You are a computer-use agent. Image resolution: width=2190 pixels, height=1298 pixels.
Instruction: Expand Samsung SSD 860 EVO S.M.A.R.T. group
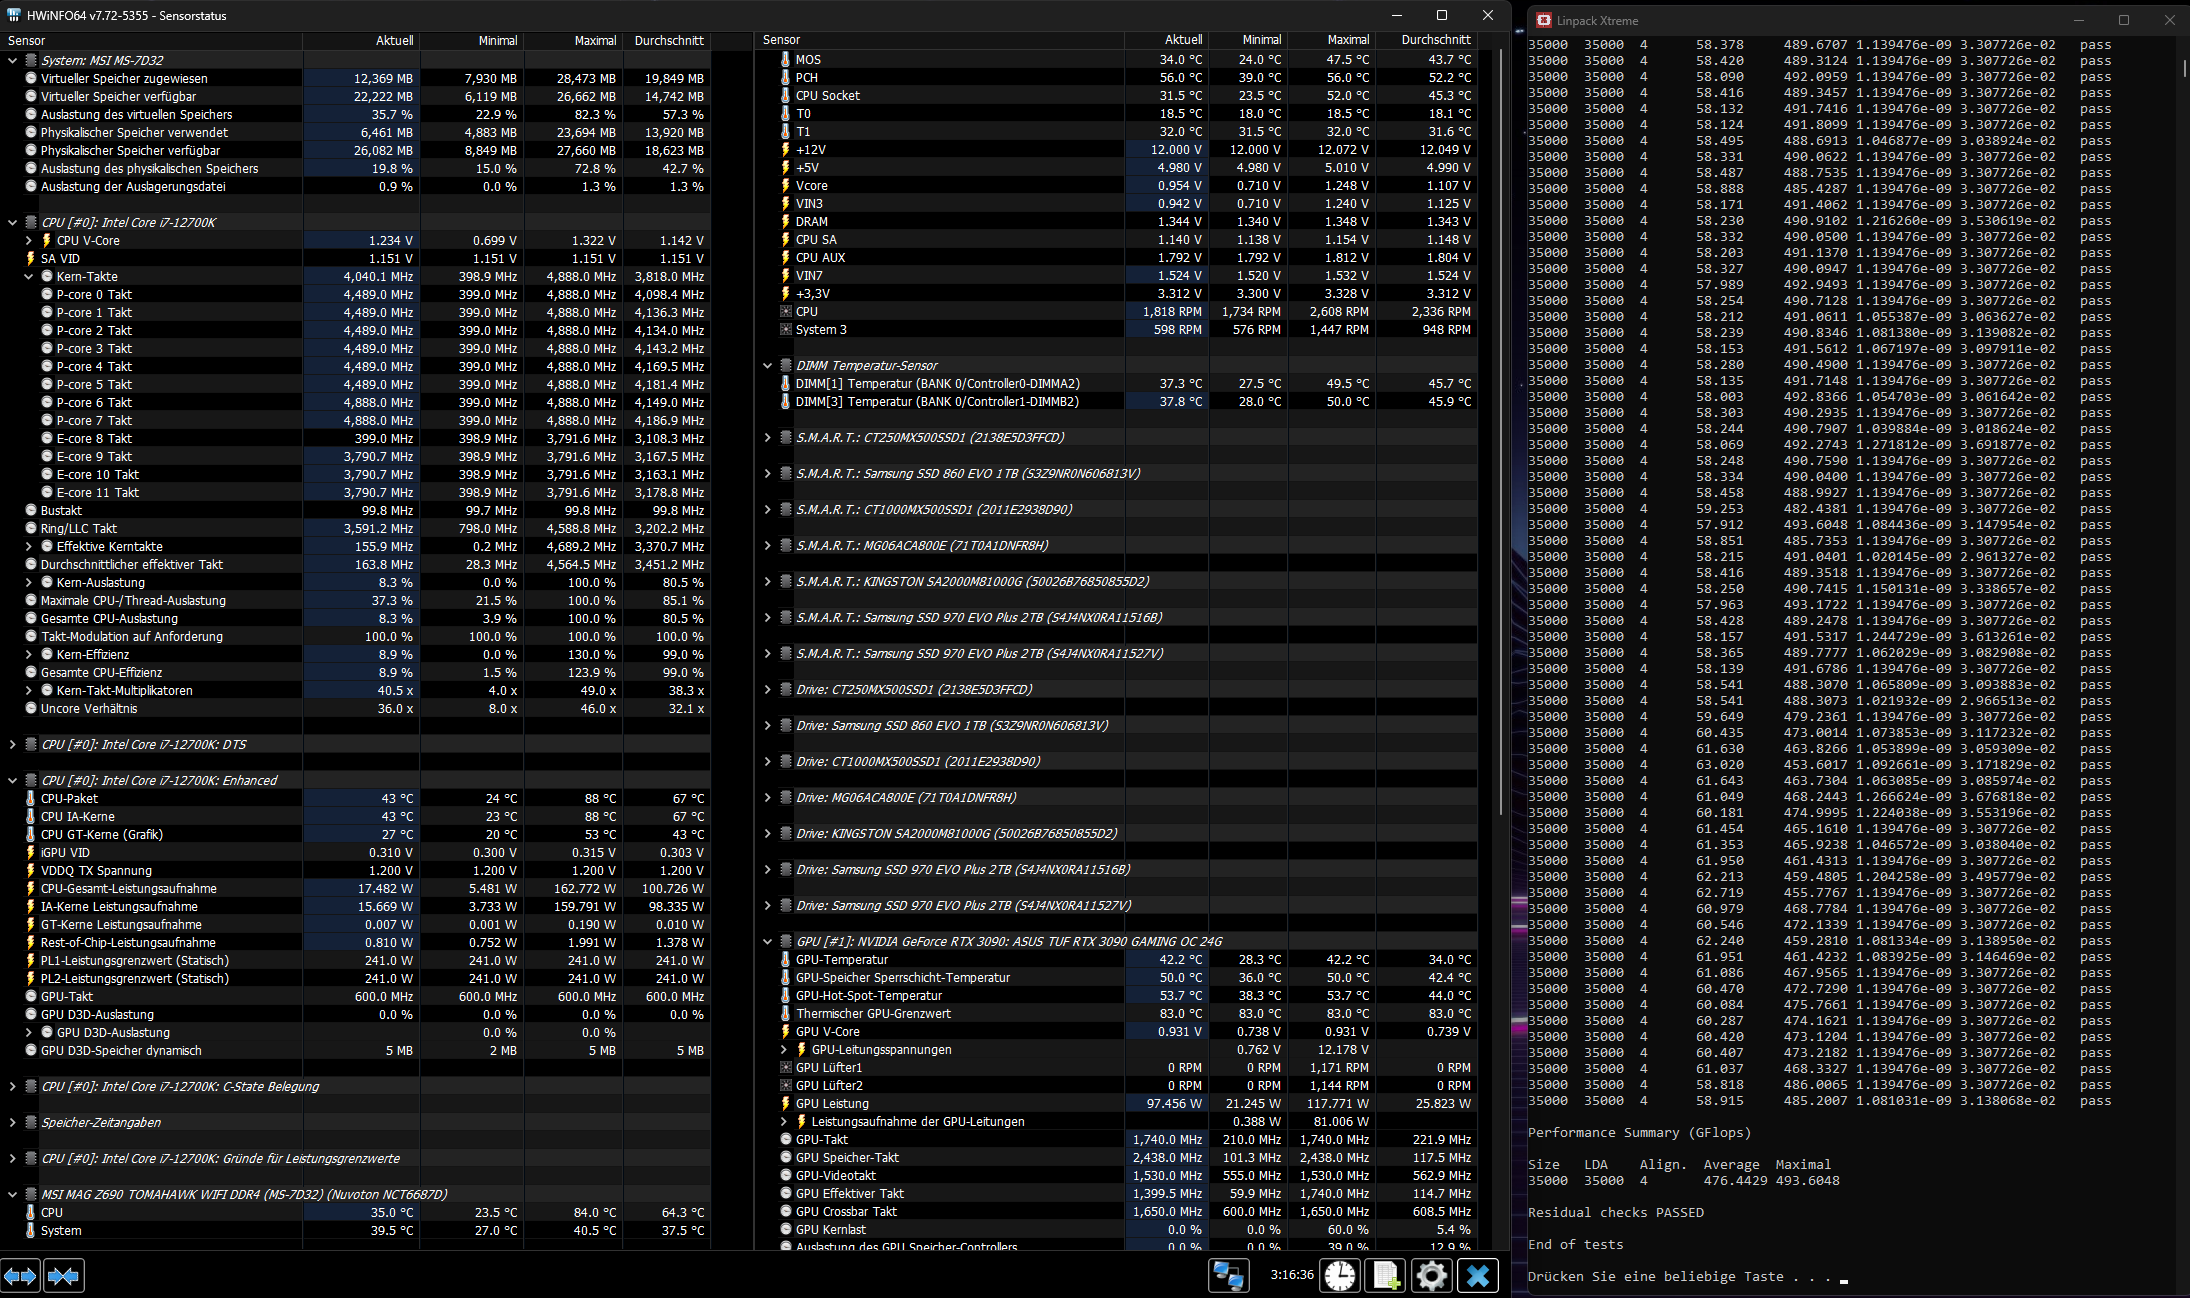(767, 474)
